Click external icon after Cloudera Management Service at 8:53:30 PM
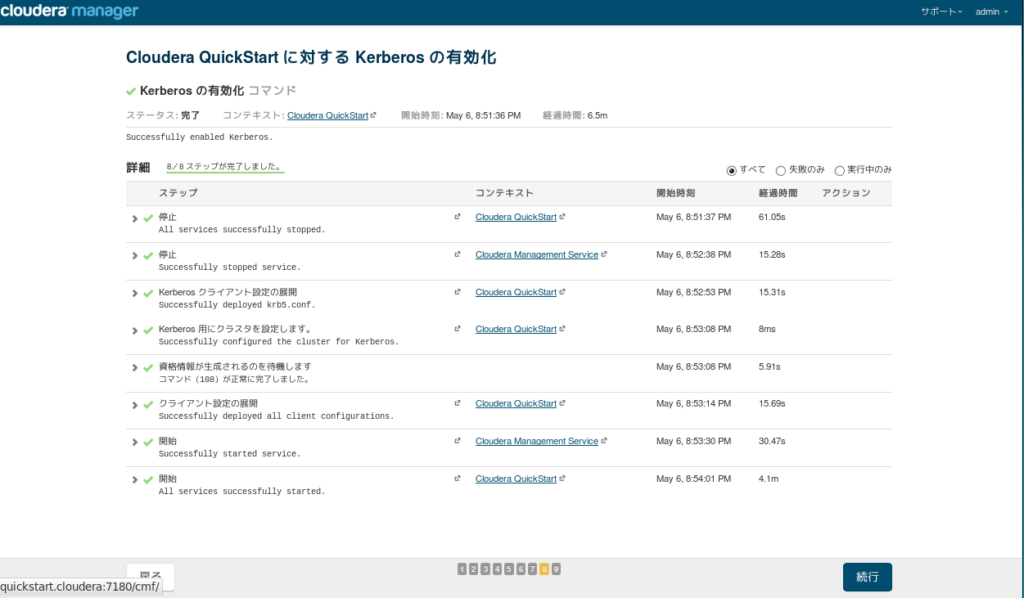The image size is (1024, 598). point(604,441)
